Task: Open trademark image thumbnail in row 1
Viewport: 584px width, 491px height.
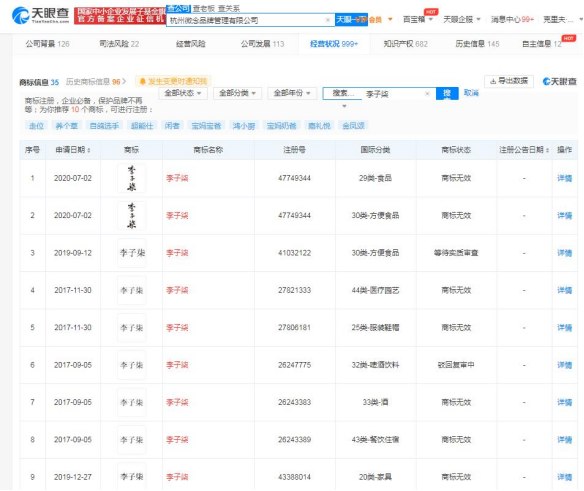Action: pyautogui.click(x=131, y=178)
